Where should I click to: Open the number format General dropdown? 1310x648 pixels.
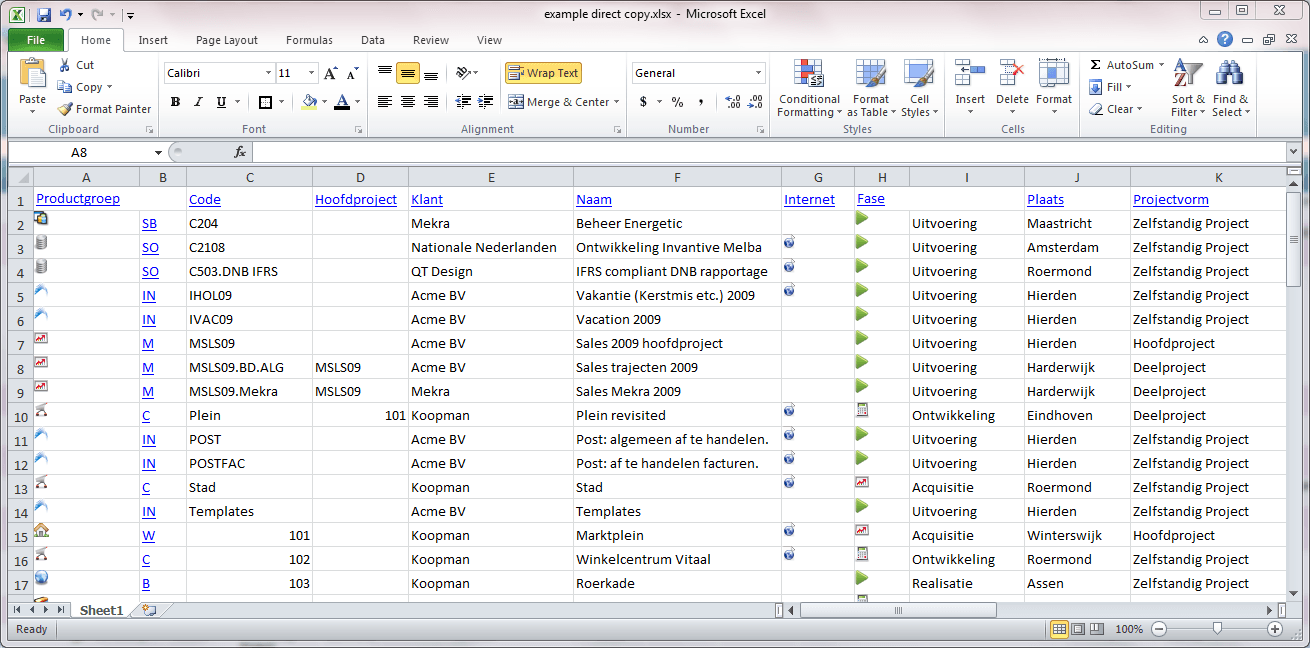(x=759, y=73)
